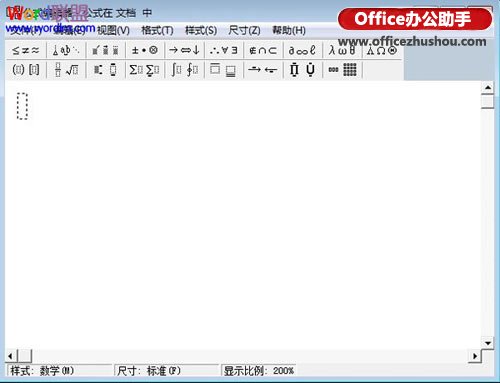Image resolution: width=500 pixels, height=383 pixels.
Task: Open the arrow symbols palette
Action: click(184, 50)
